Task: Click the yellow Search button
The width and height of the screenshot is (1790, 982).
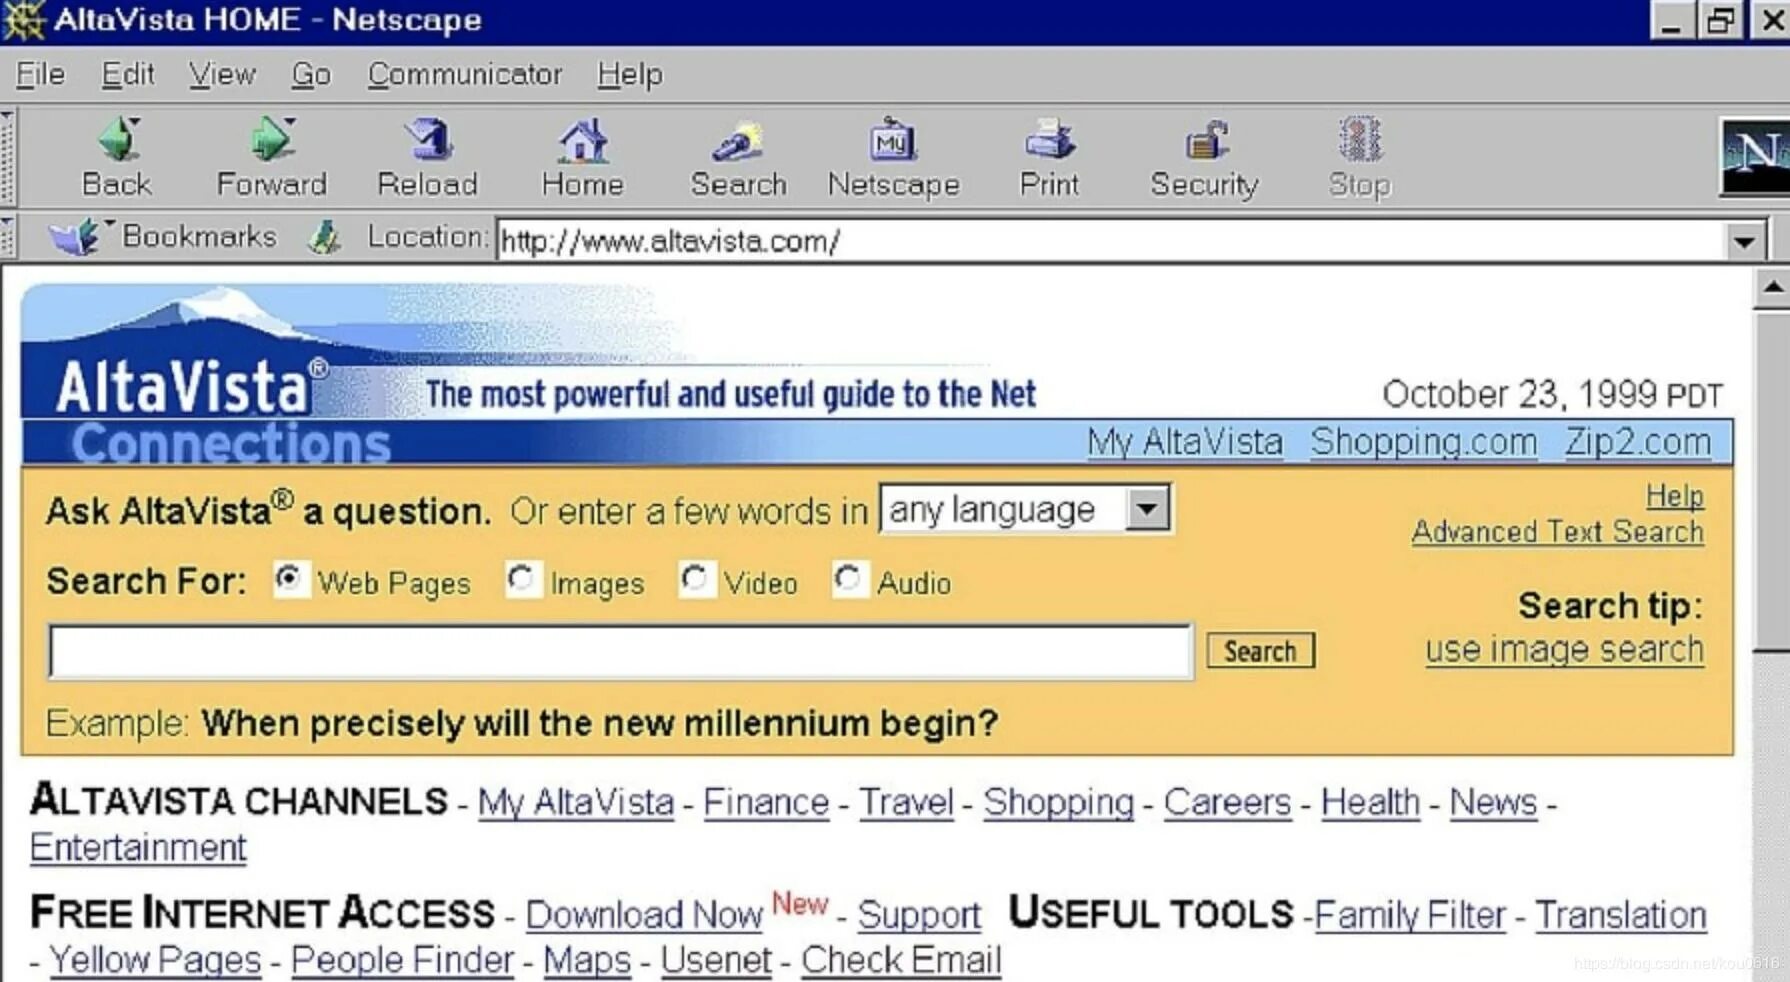Action: coord(1260,651)
